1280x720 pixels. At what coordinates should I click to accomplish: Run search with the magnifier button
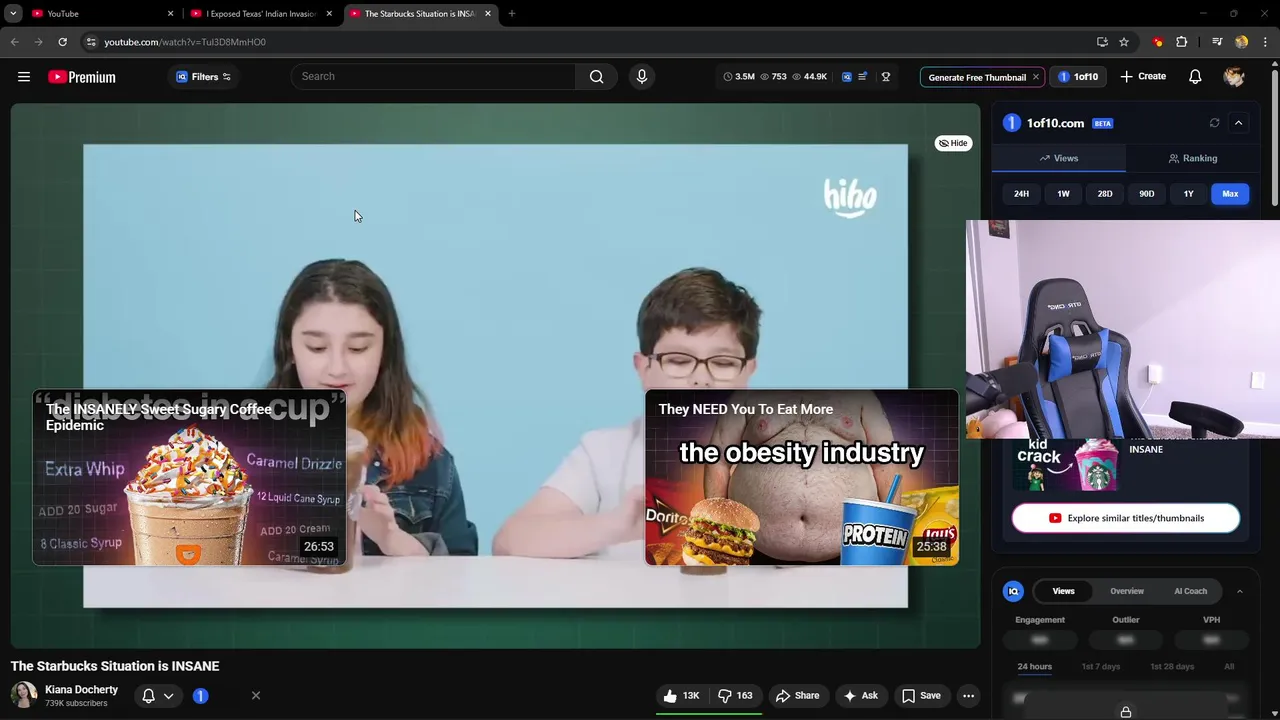coord(596,76)
